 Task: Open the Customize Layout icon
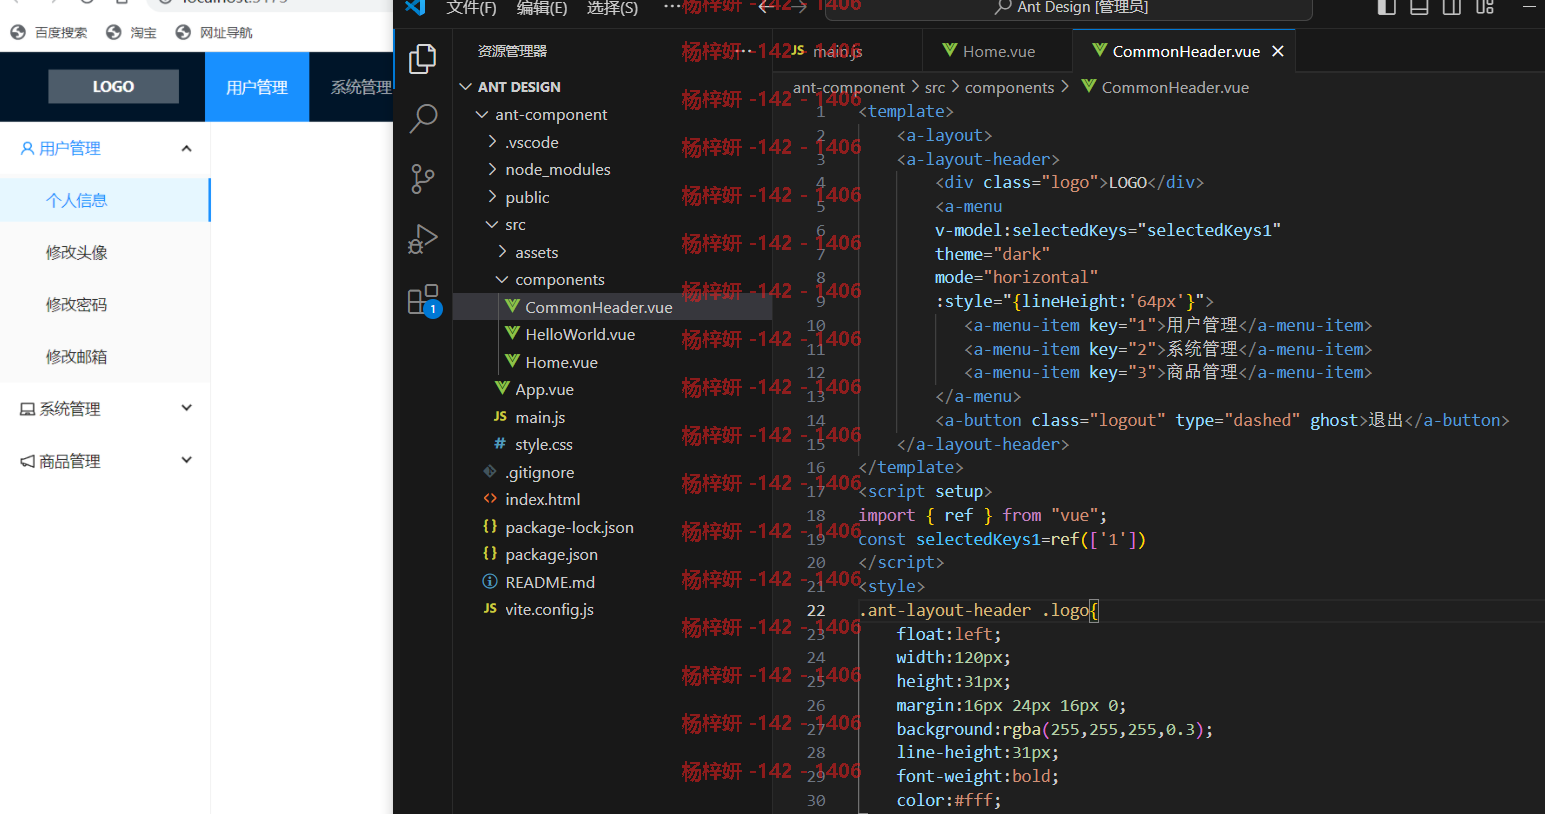1485,7
